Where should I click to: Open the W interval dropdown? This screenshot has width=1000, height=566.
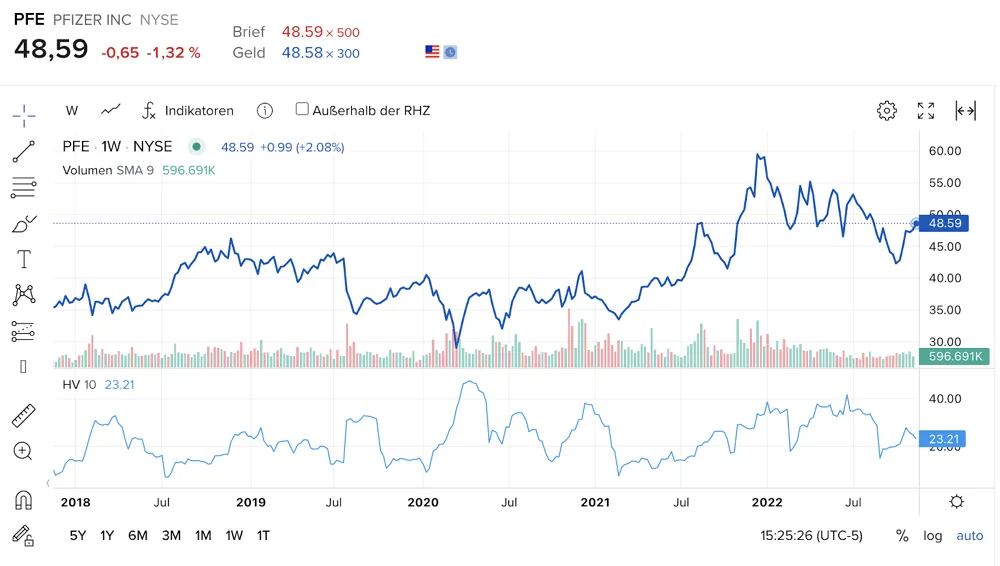click(x=71, y=110)
